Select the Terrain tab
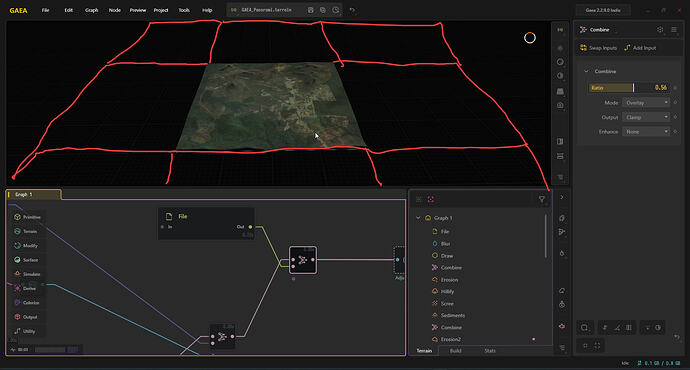Image resolution: width=690 pixels, height=370 pixels. tap(424, 351)
